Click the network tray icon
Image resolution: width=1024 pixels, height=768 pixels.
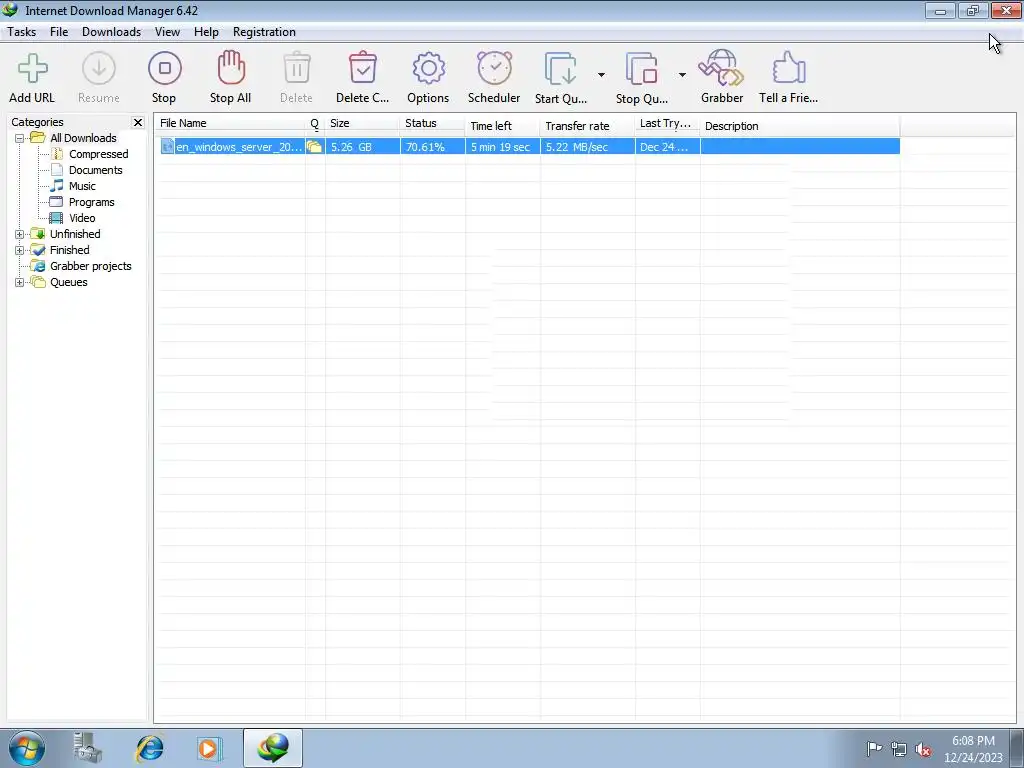point(899,750)
